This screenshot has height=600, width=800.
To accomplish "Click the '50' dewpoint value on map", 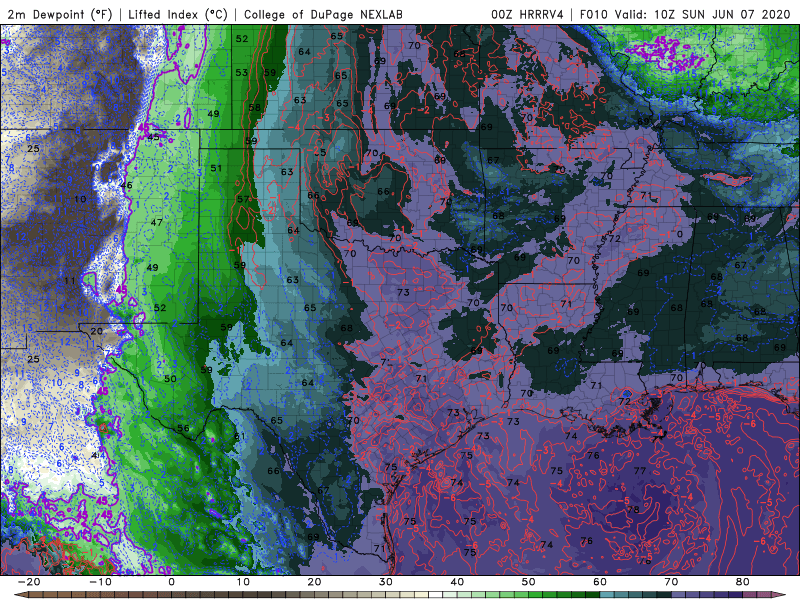I will (170, 379).
